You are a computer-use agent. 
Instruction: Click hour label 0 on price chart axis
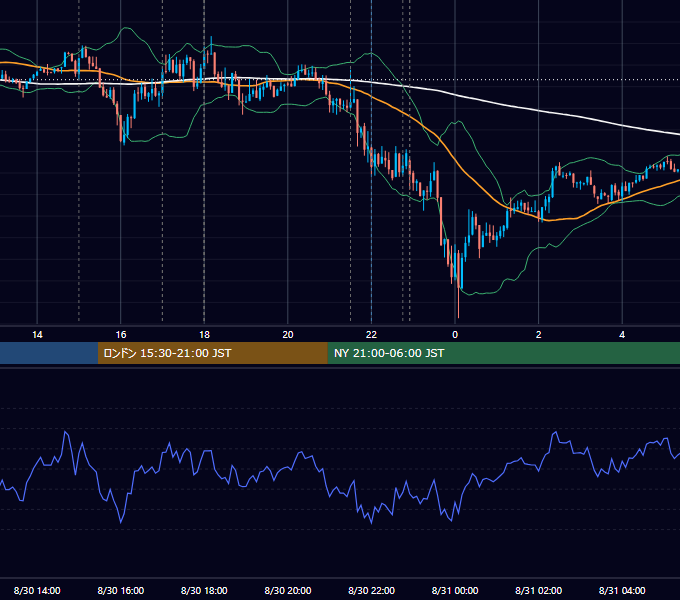[x=455, y=335]
